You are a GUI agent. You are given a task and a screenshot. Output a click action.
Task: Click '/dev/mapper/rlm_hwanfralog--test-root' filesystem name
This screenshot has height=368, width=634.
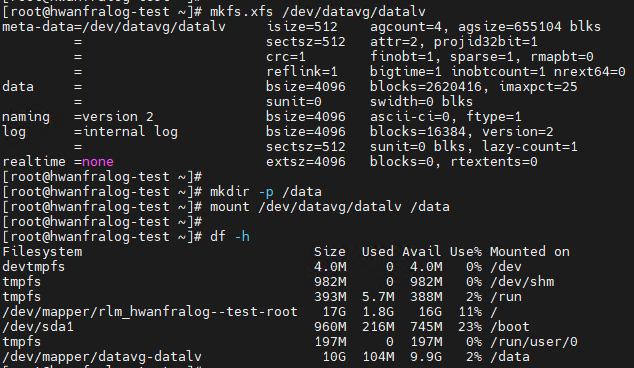tap(150, 312)
